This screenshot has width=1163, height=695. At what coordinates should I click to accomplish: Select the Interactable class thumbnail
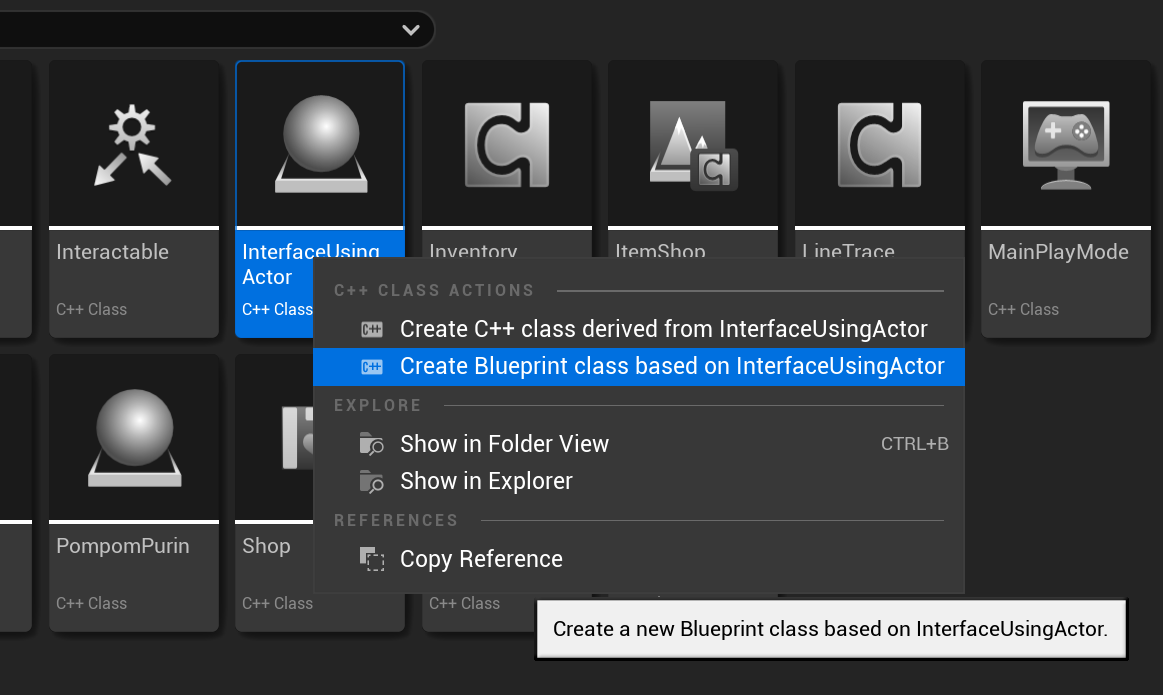134,144
